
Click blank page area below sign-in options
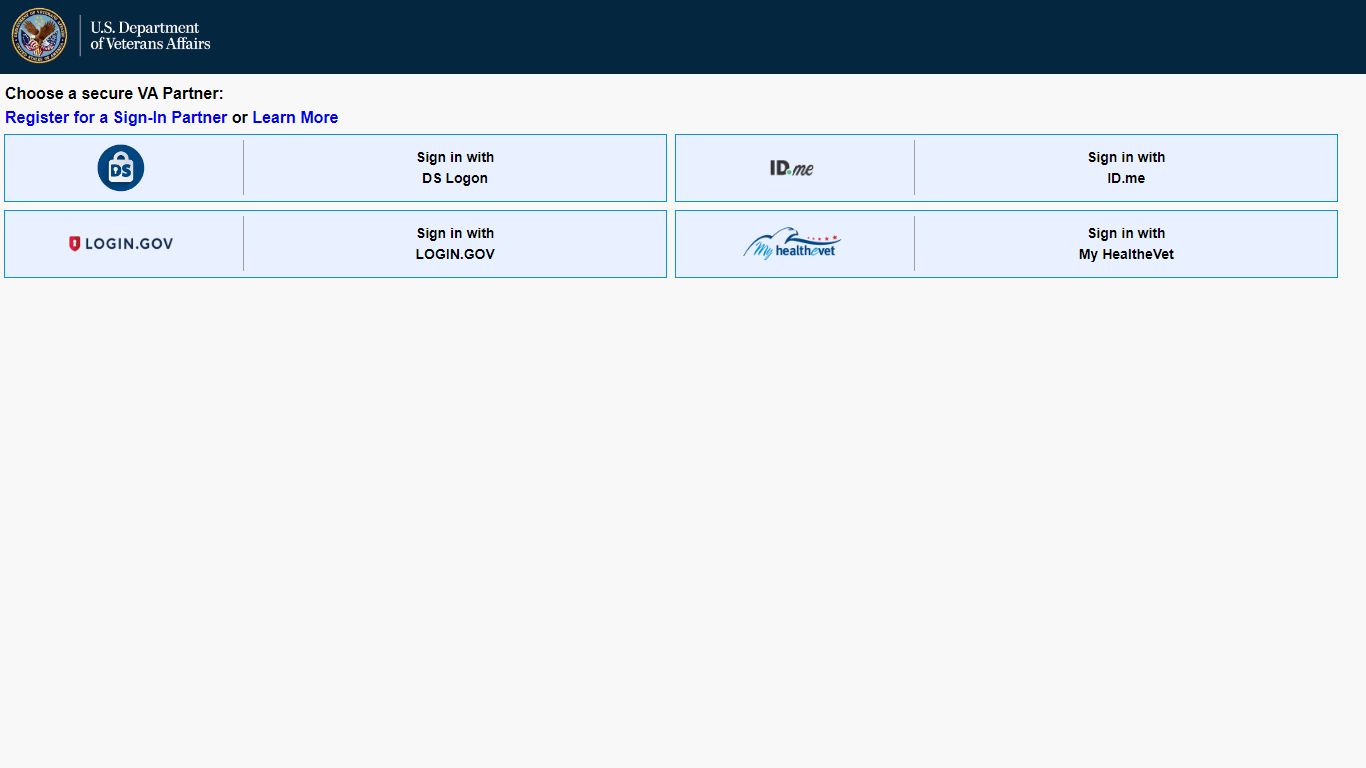[683, 520]
